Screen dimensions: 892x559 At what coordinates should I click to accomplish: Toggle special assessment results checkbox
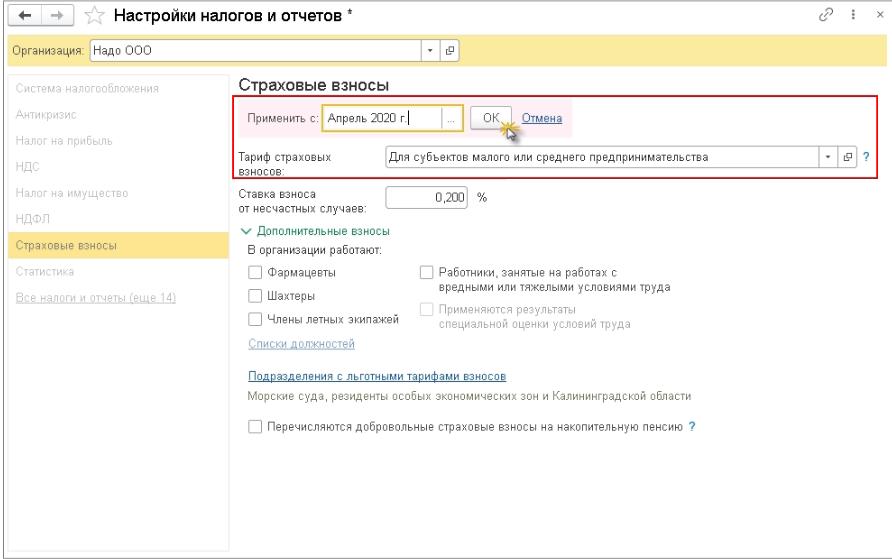[x=426, y=309]
